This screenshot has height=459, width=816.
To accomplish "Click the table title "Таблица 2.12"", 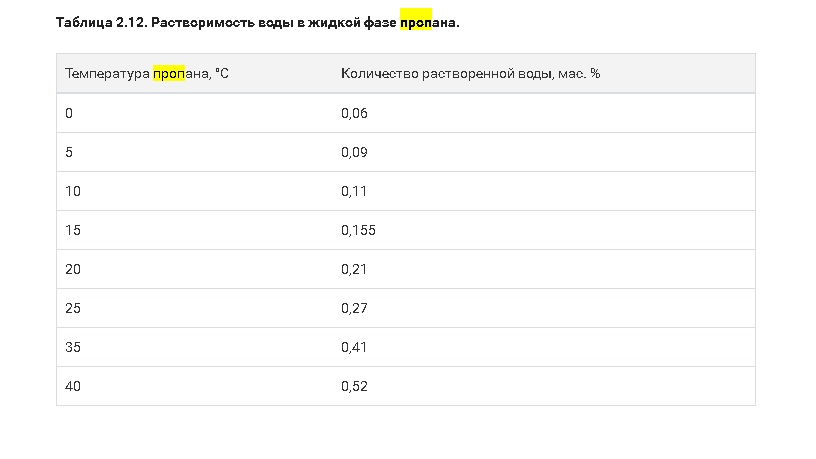I will click(x=100, y=21).
